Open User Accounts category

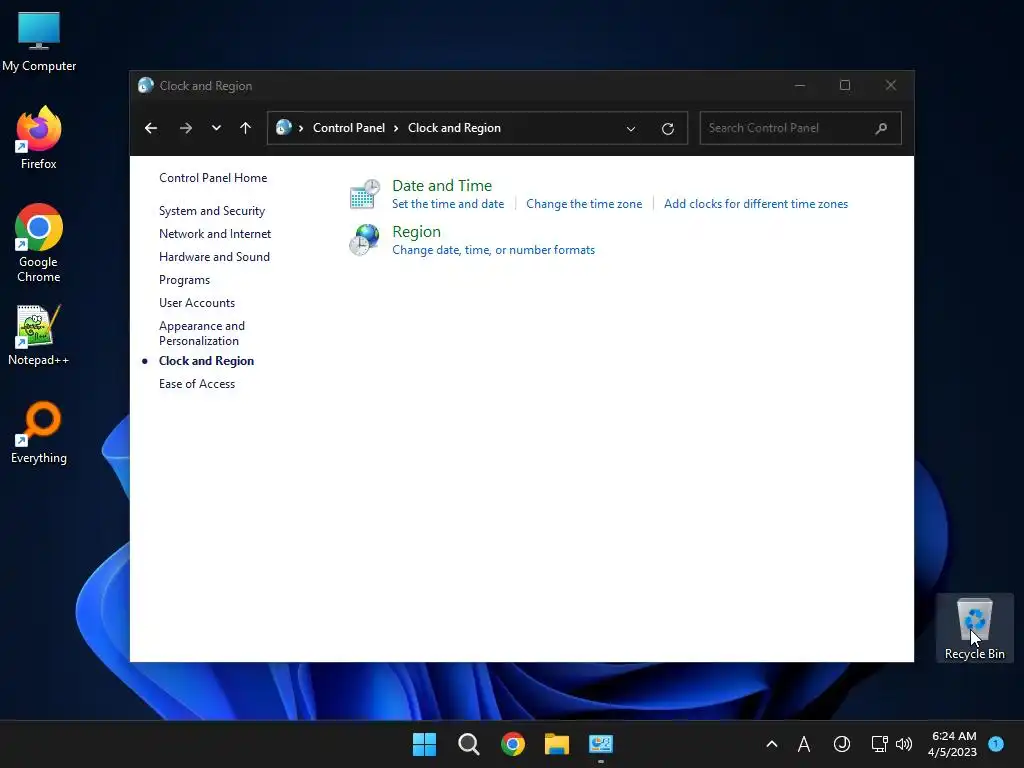pos(197,302)
